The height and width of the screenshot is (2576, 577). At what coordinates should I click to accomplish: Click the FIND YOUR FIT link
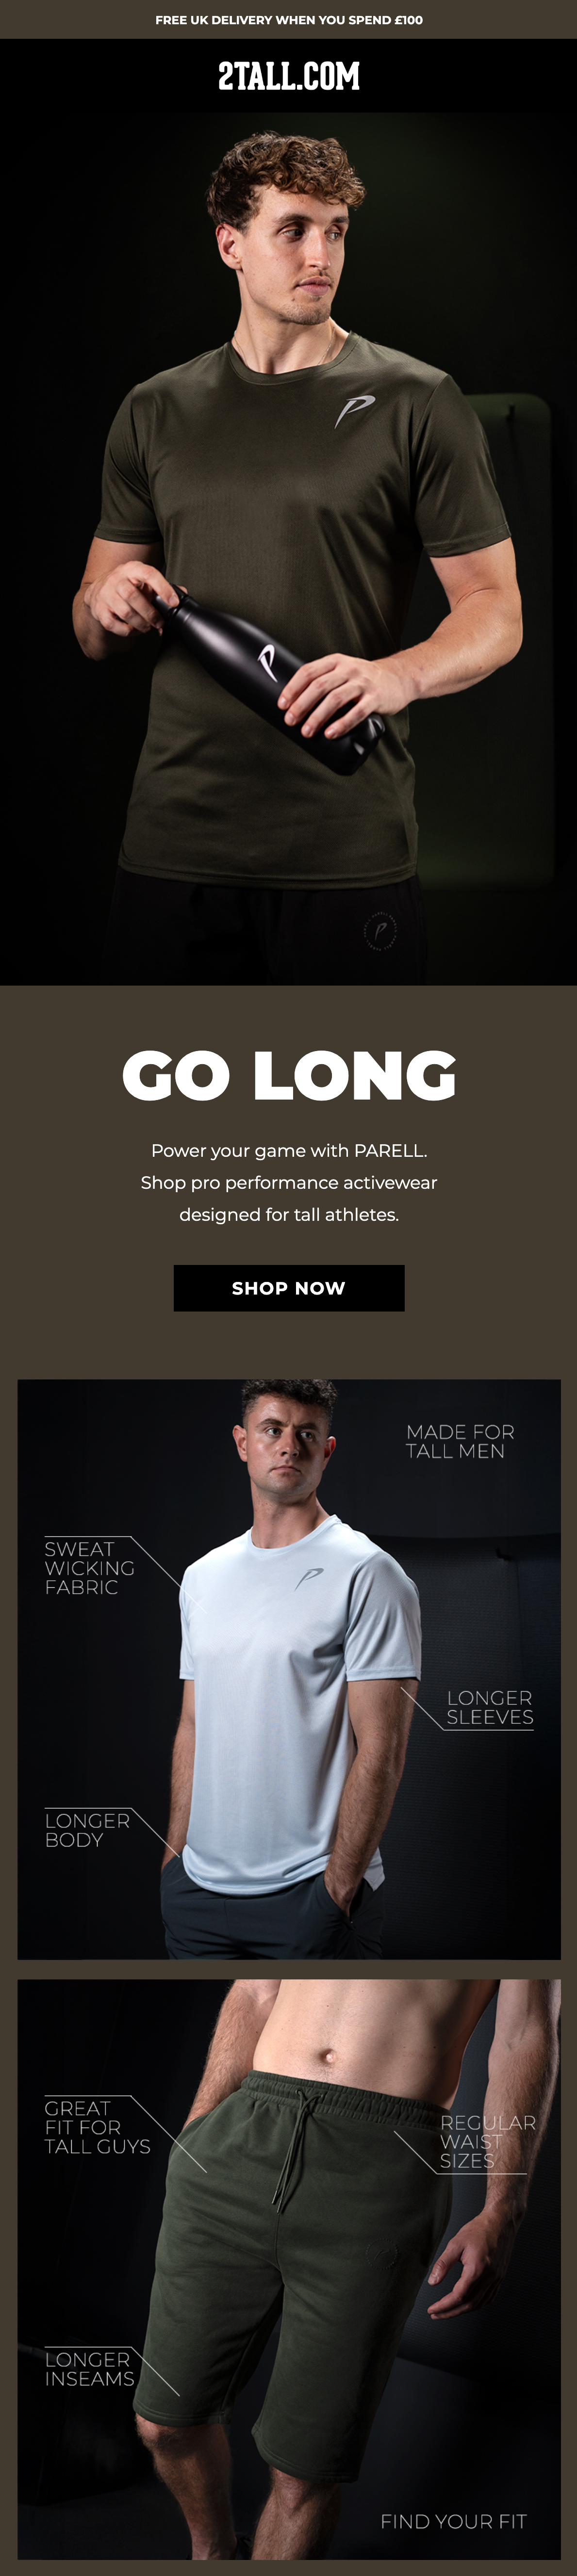pyautogui.click(x=453, y=2522)
